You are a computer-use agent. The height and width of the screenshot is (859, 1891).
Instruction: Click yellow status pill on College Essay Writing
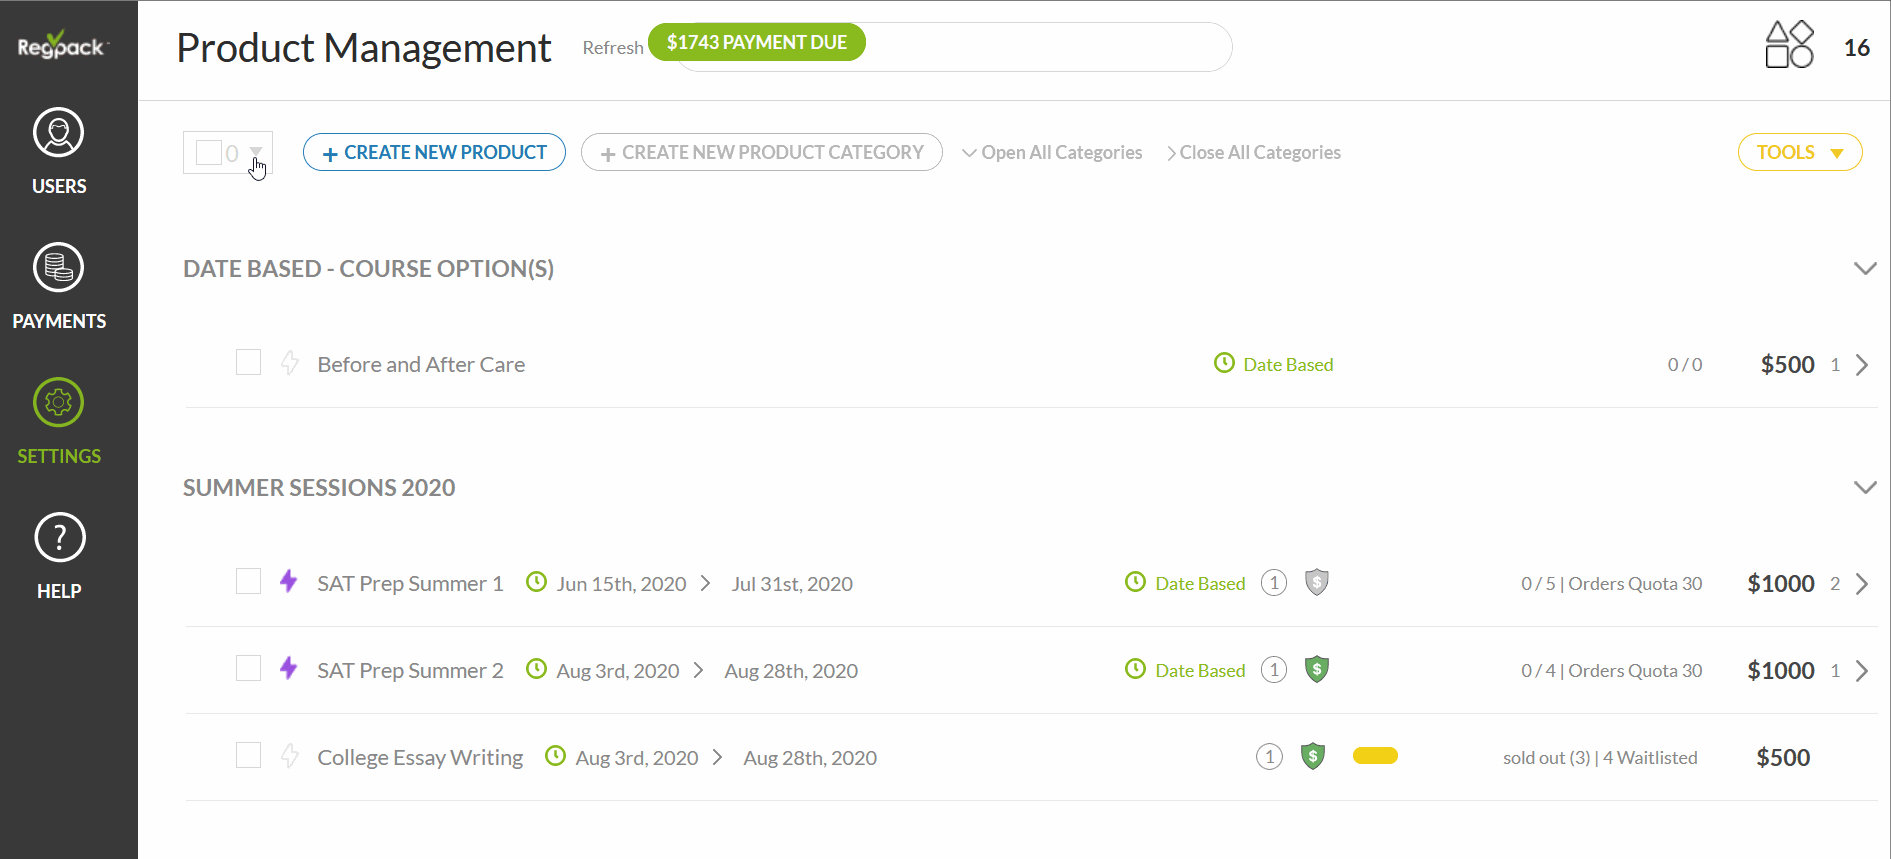point(1375,756)
